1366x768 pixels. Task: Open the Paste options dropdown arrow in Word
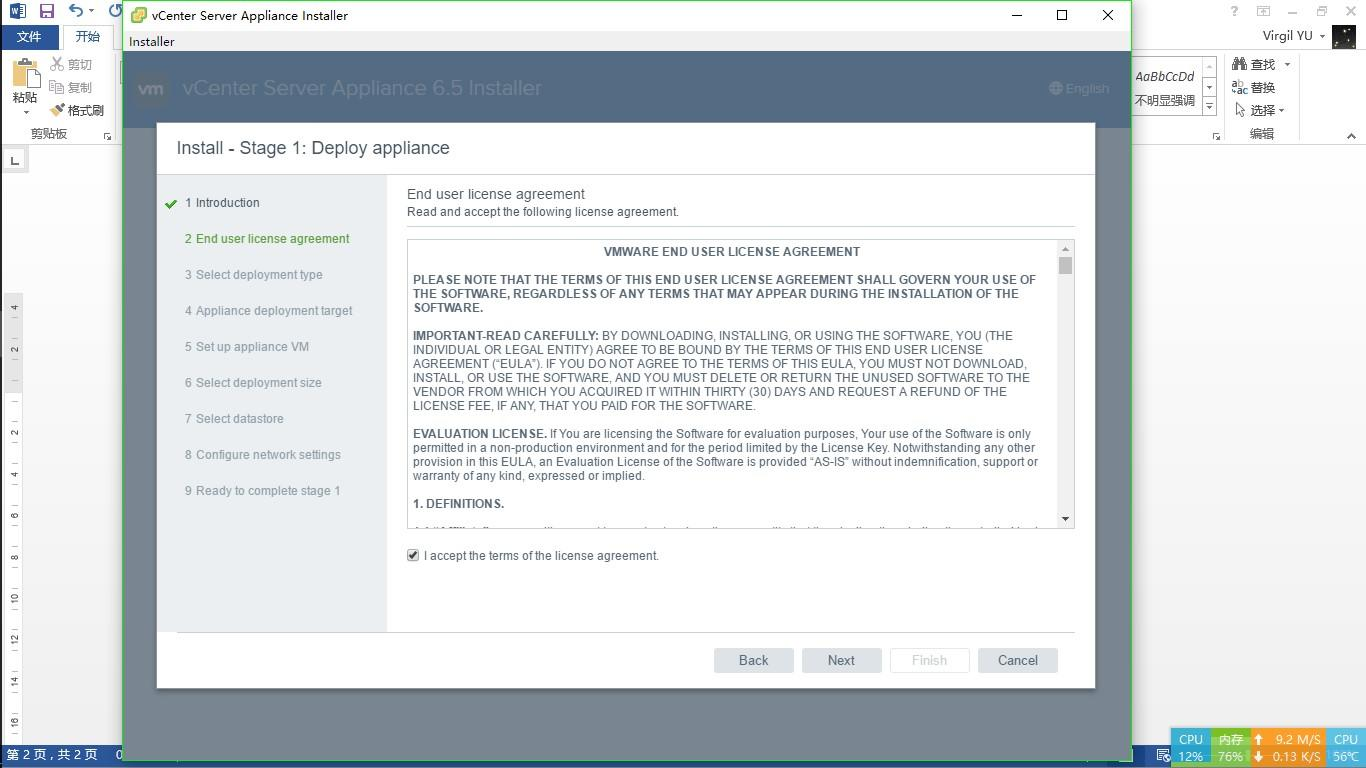(25, 111)
